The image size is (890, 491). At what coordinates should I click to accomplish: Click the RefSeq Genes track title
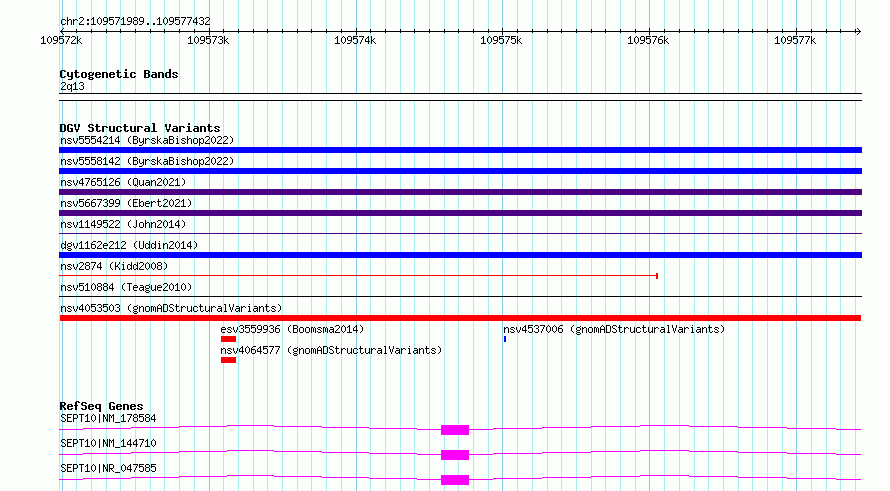tap(101, 406)
